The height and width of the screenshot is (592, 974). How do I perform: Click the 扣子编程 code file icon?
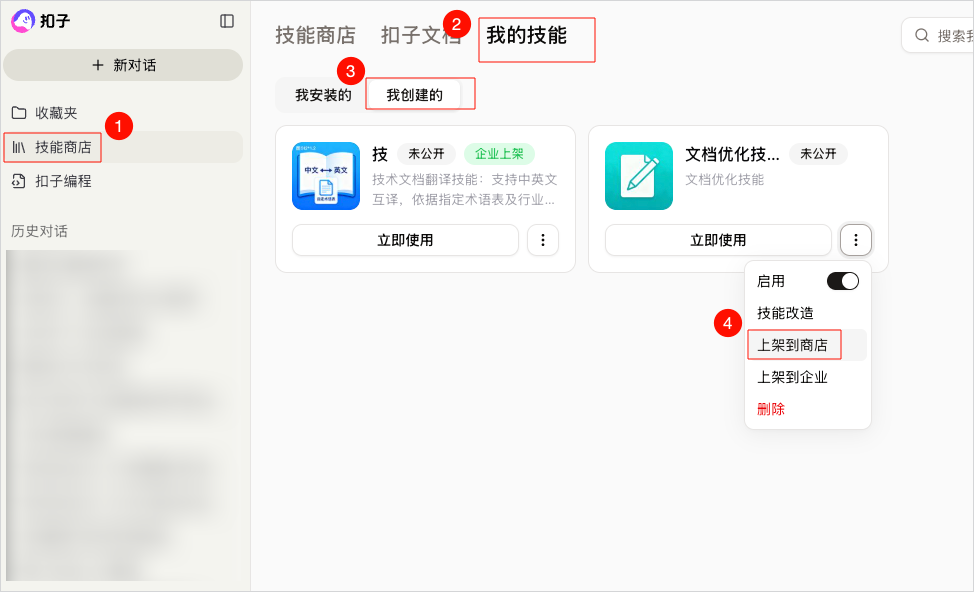(x=19, y=181)
